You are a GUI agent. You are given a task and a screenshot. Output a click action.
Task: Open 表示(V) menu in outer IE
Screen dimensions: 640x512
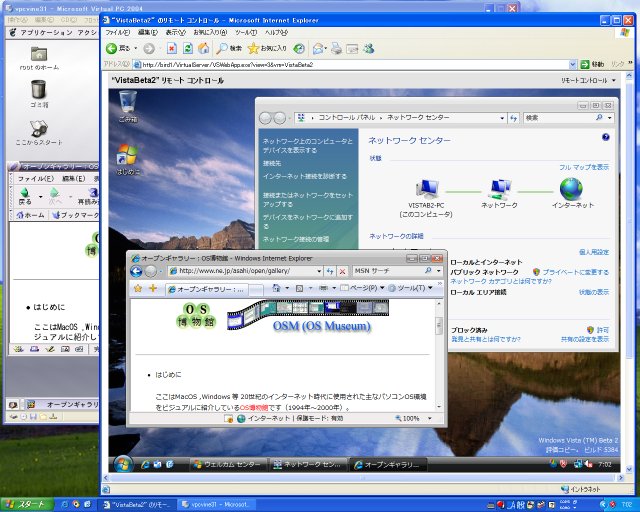(176, 32)
